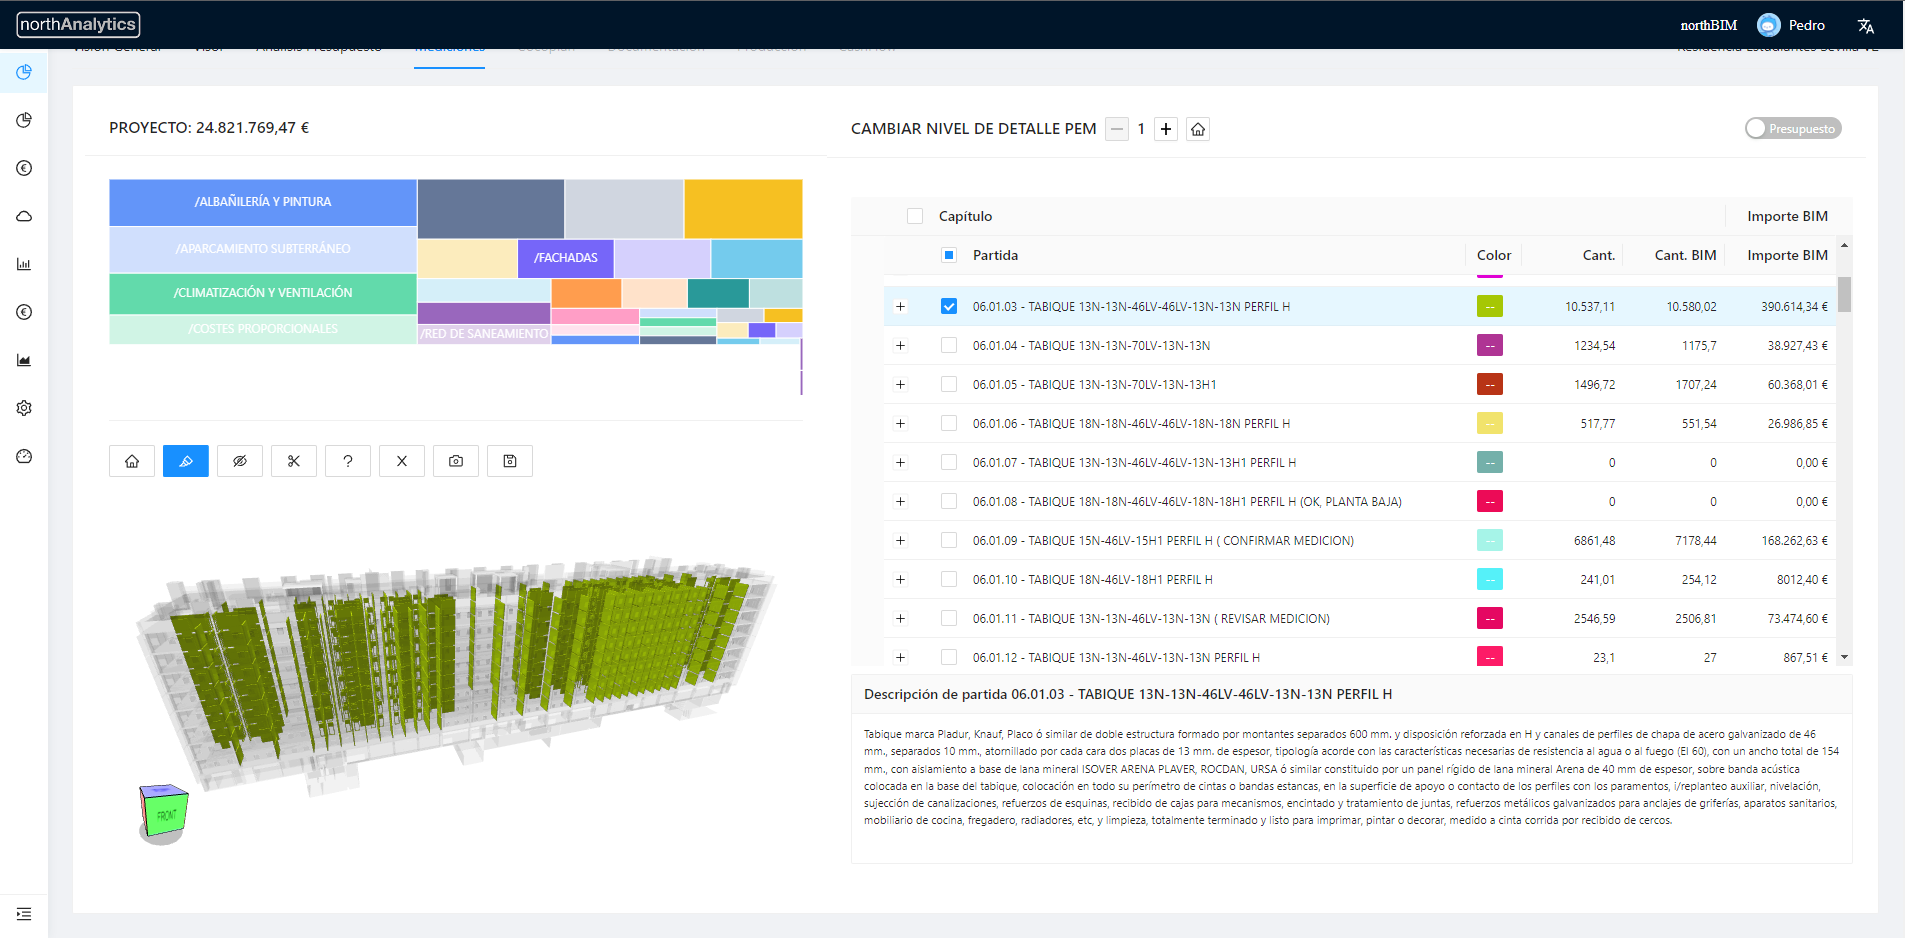Click the northAnalytics logo

78,24
